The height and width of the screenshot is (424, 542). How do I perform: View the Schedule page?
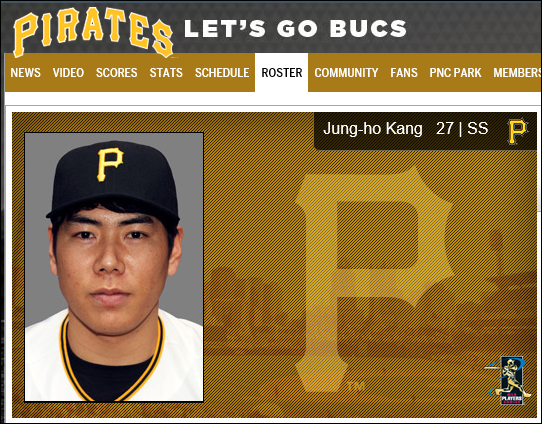(222, 73)
